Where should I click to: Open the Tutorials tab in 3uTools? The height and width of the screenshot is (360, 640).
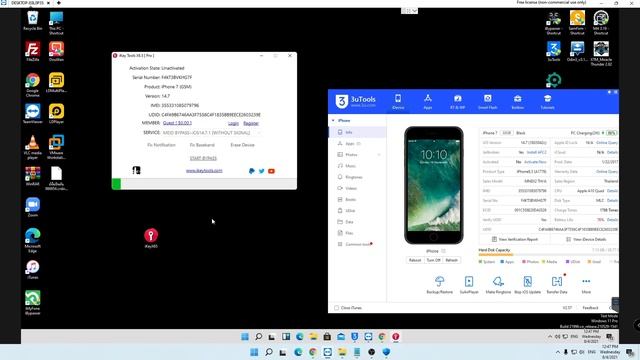(547, 102)
